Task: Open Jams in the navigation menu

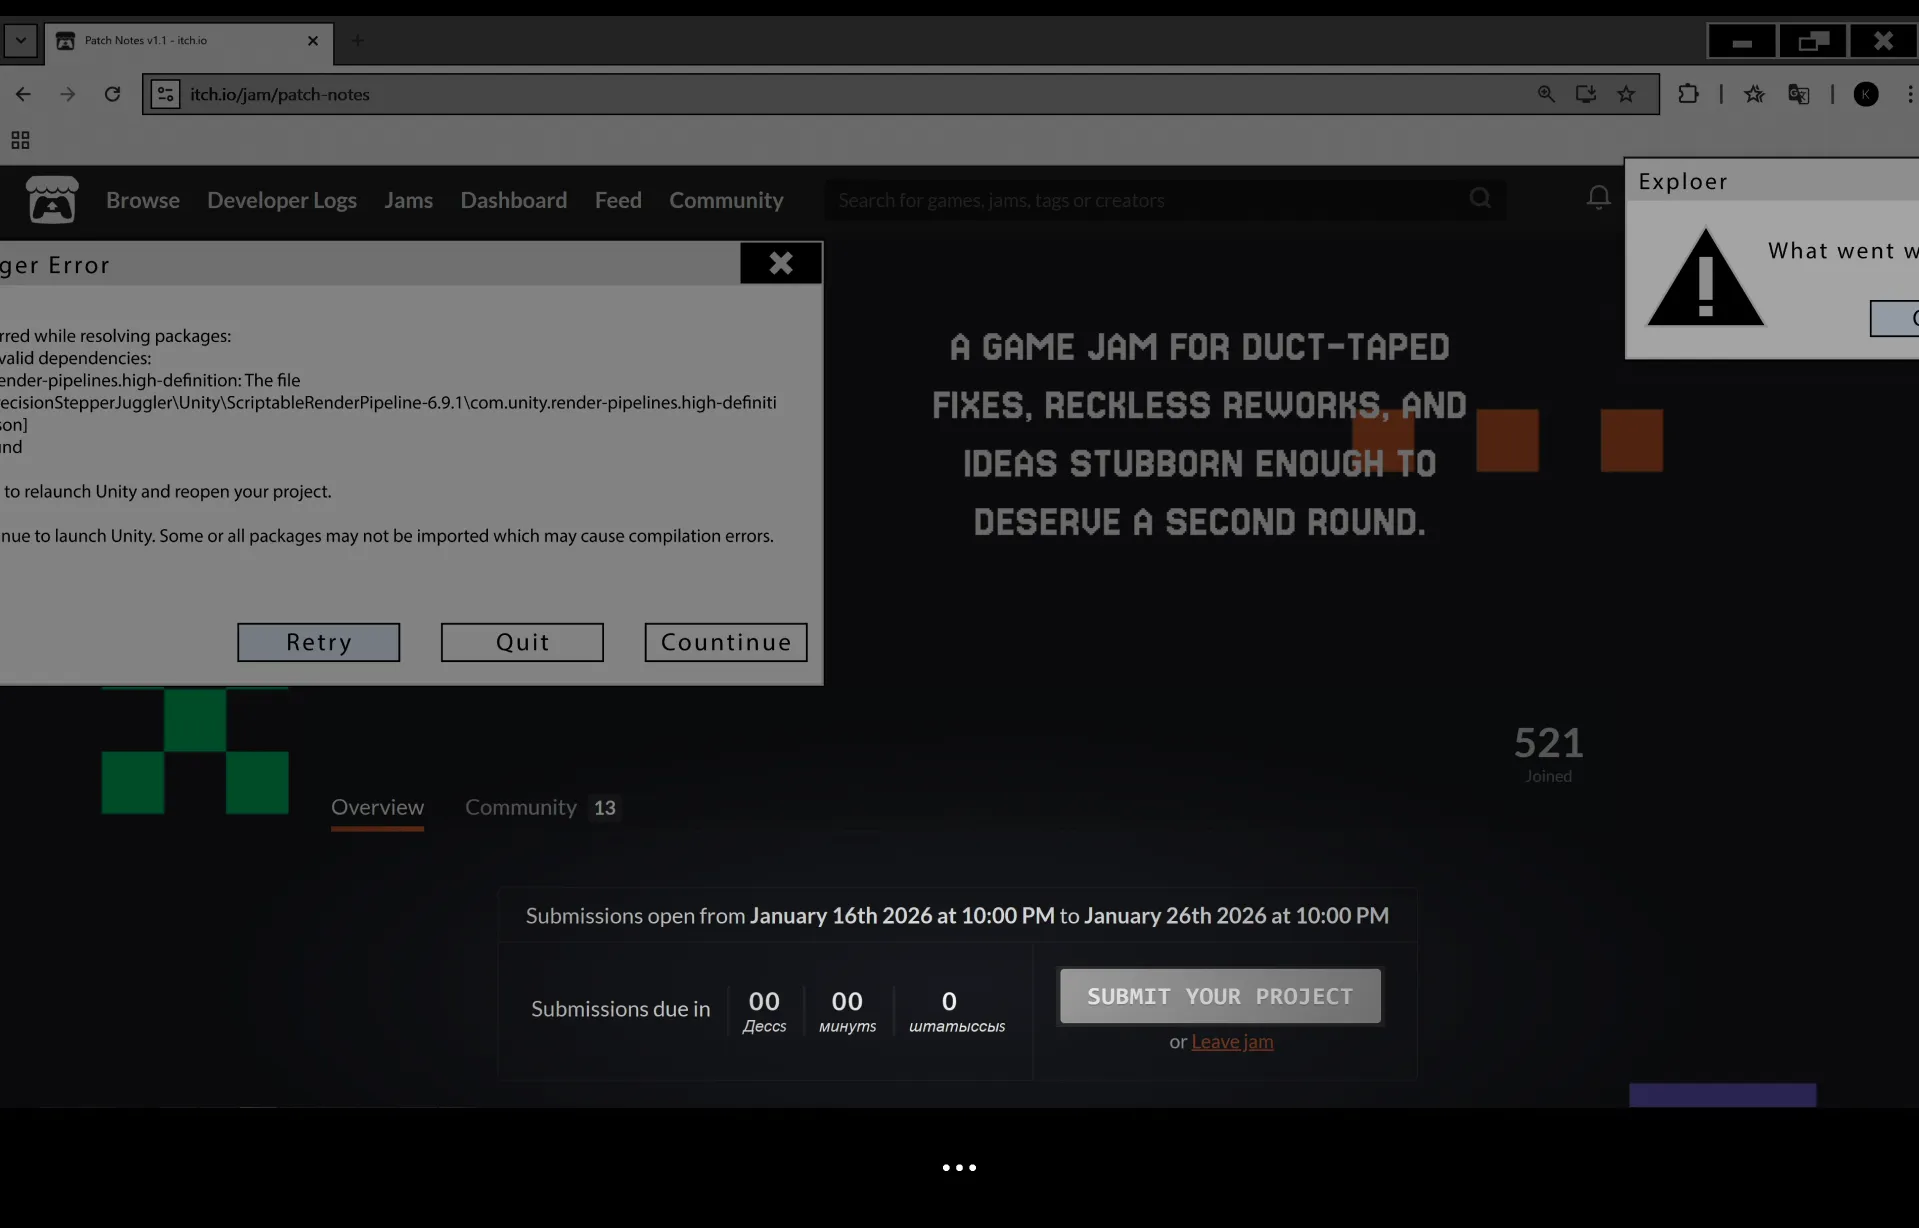Action: click(408, 200)
